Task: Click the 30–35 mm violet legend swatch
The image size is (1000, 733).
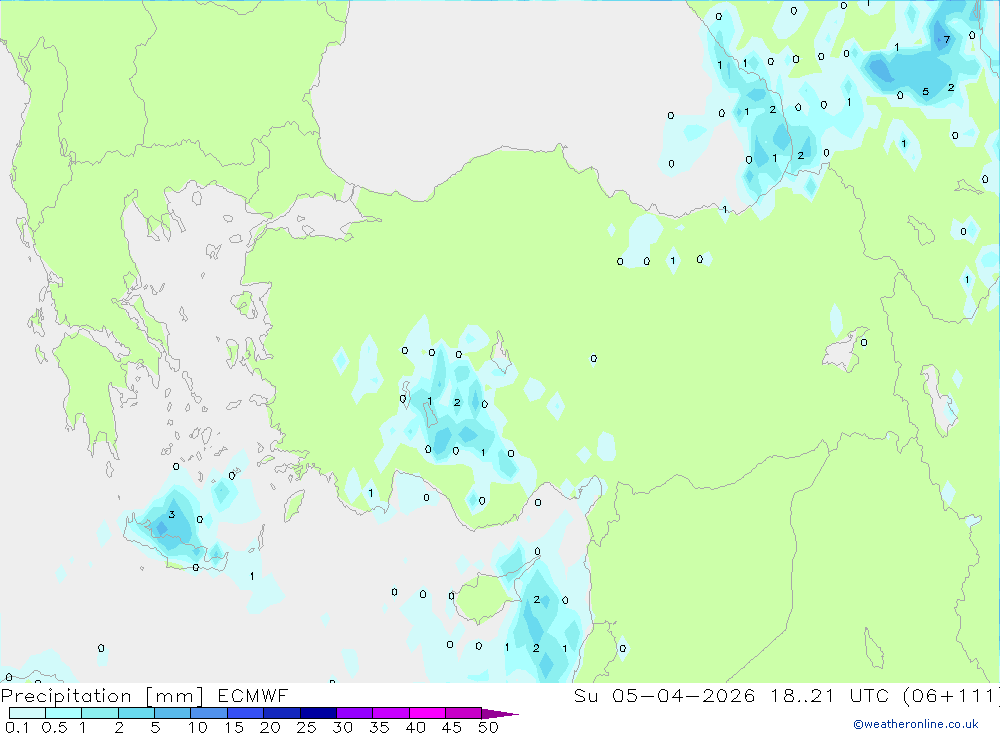Action: [x=355, y=713]
